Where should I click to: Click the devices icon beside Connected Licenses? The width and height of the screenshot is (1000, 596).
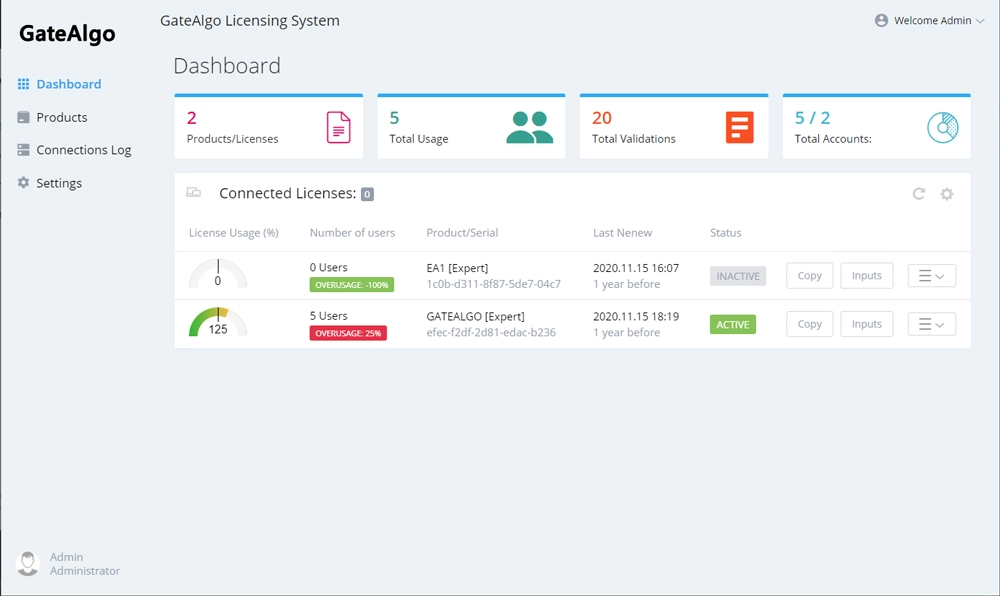click(x=193, y=193)
